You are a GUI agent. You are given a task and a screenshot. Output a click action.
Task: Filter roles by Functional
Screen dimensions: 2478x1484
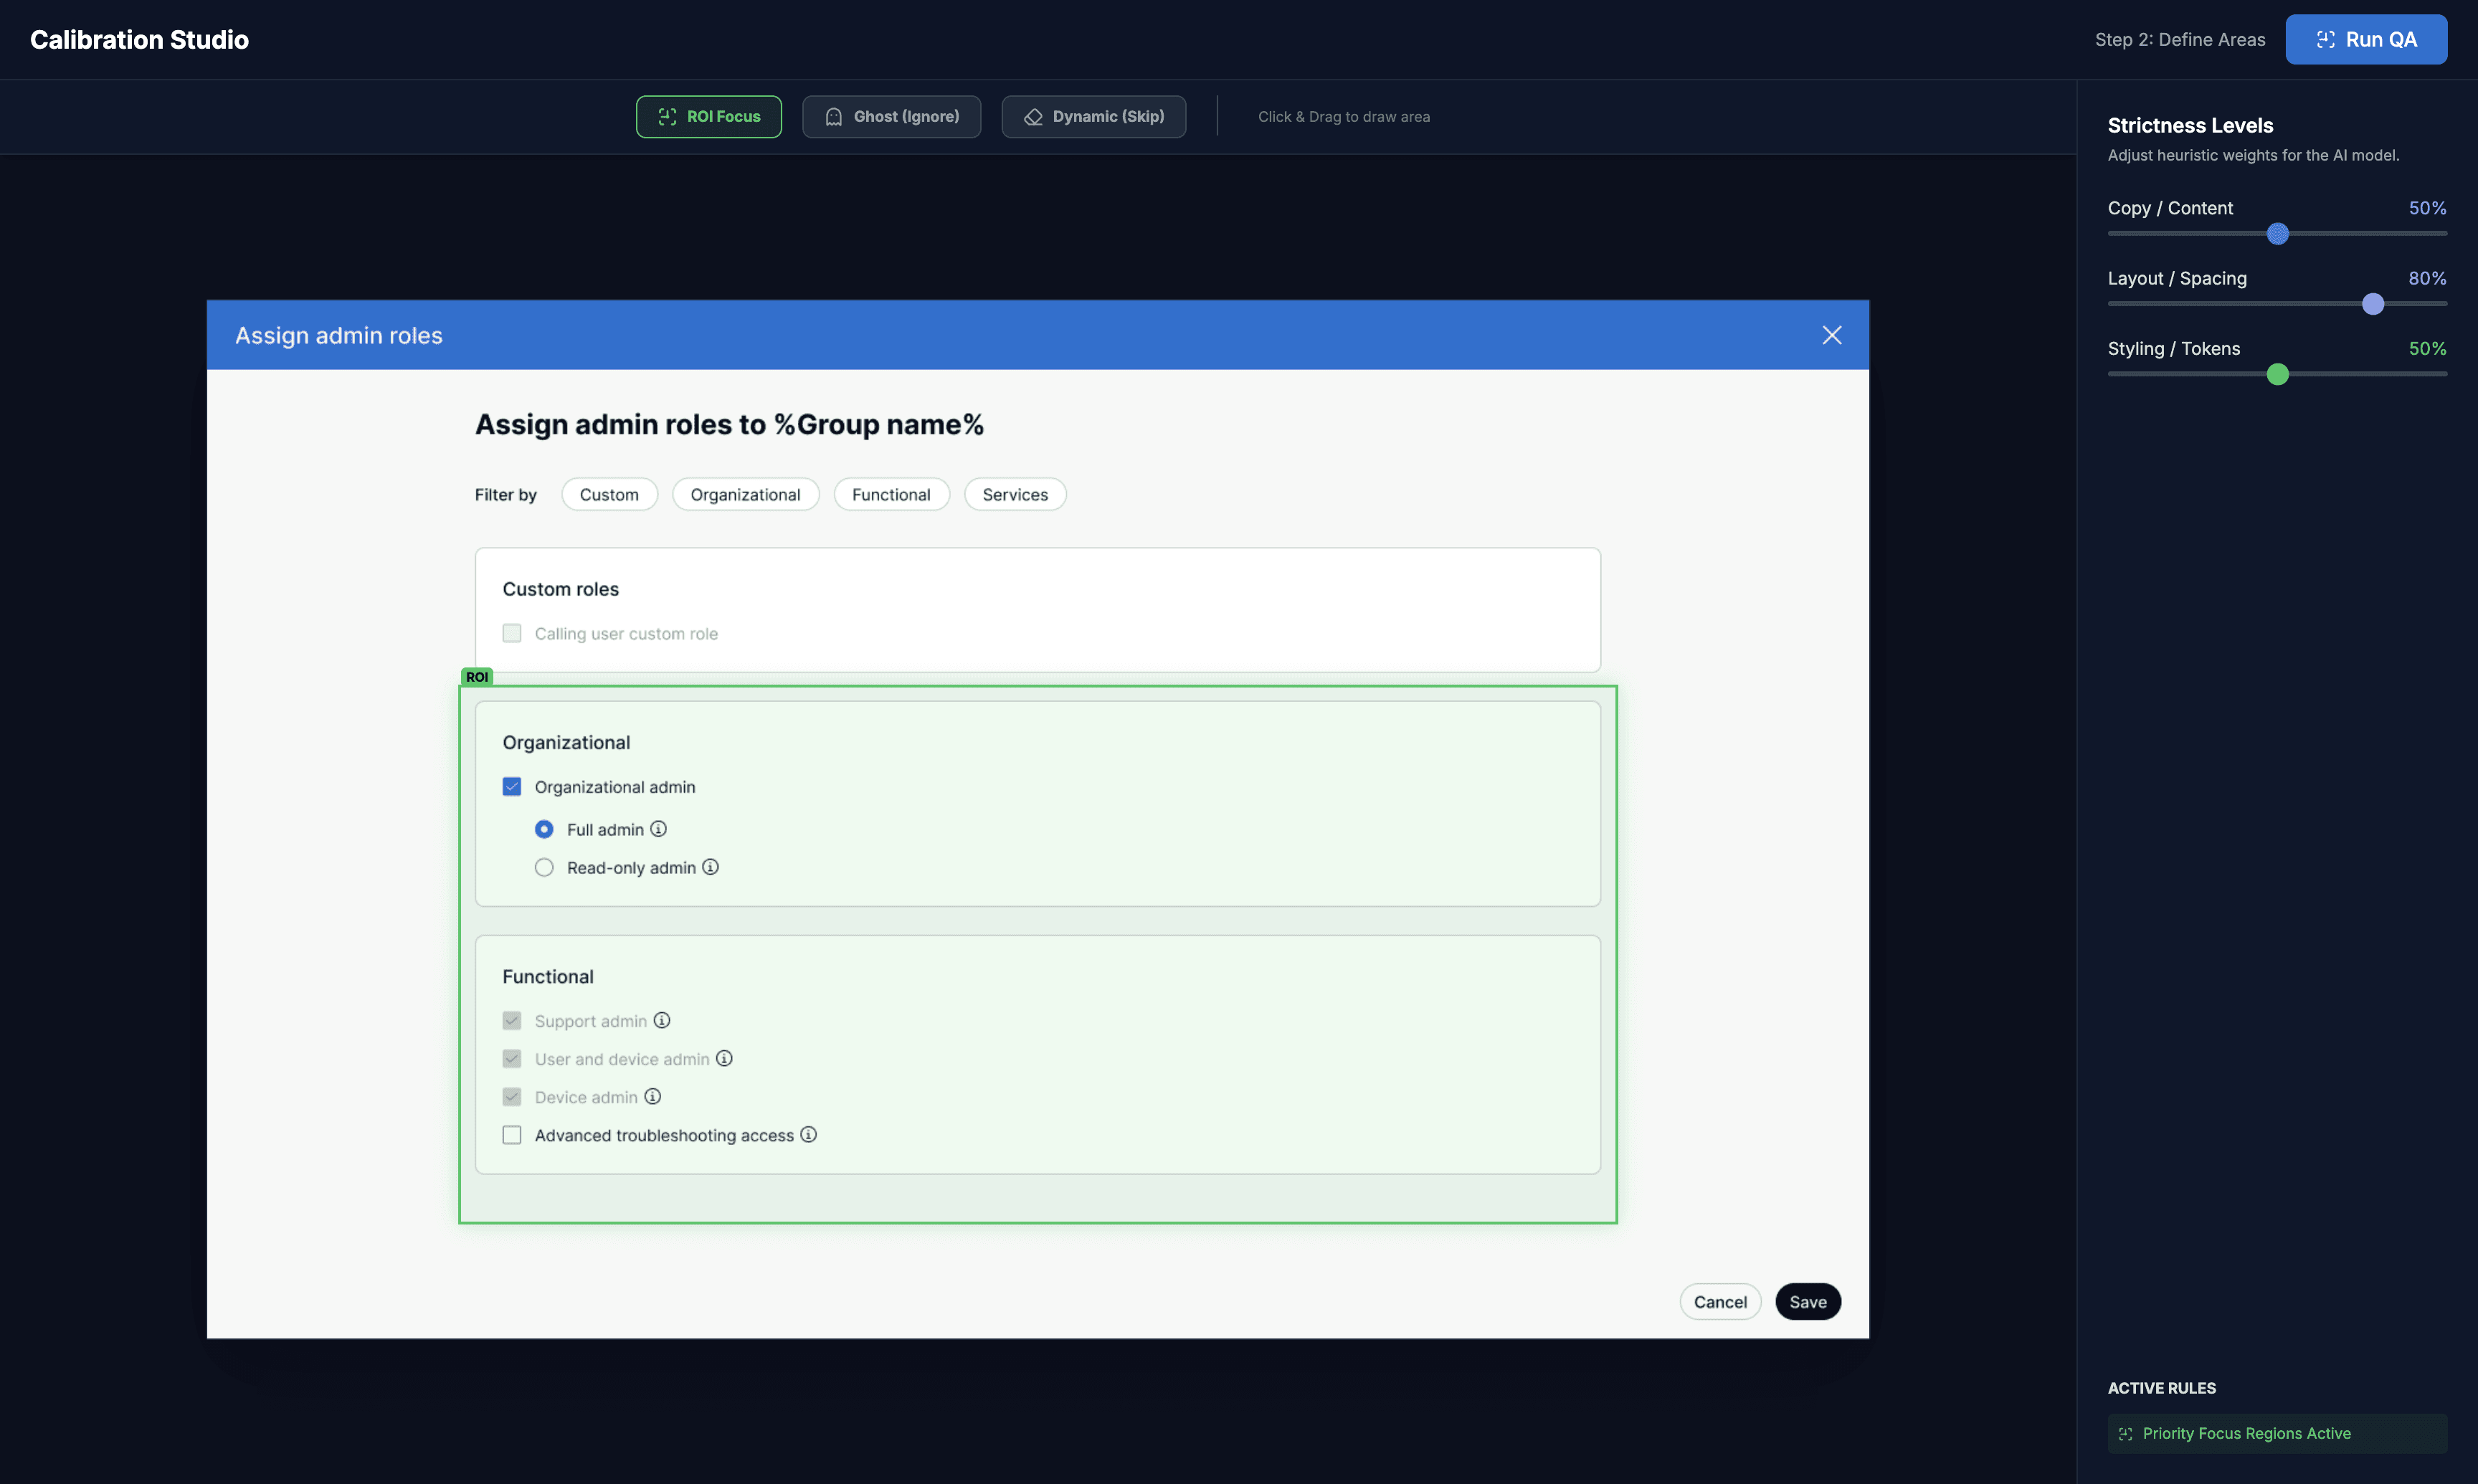pyautogui.click(x=890, y=494)
